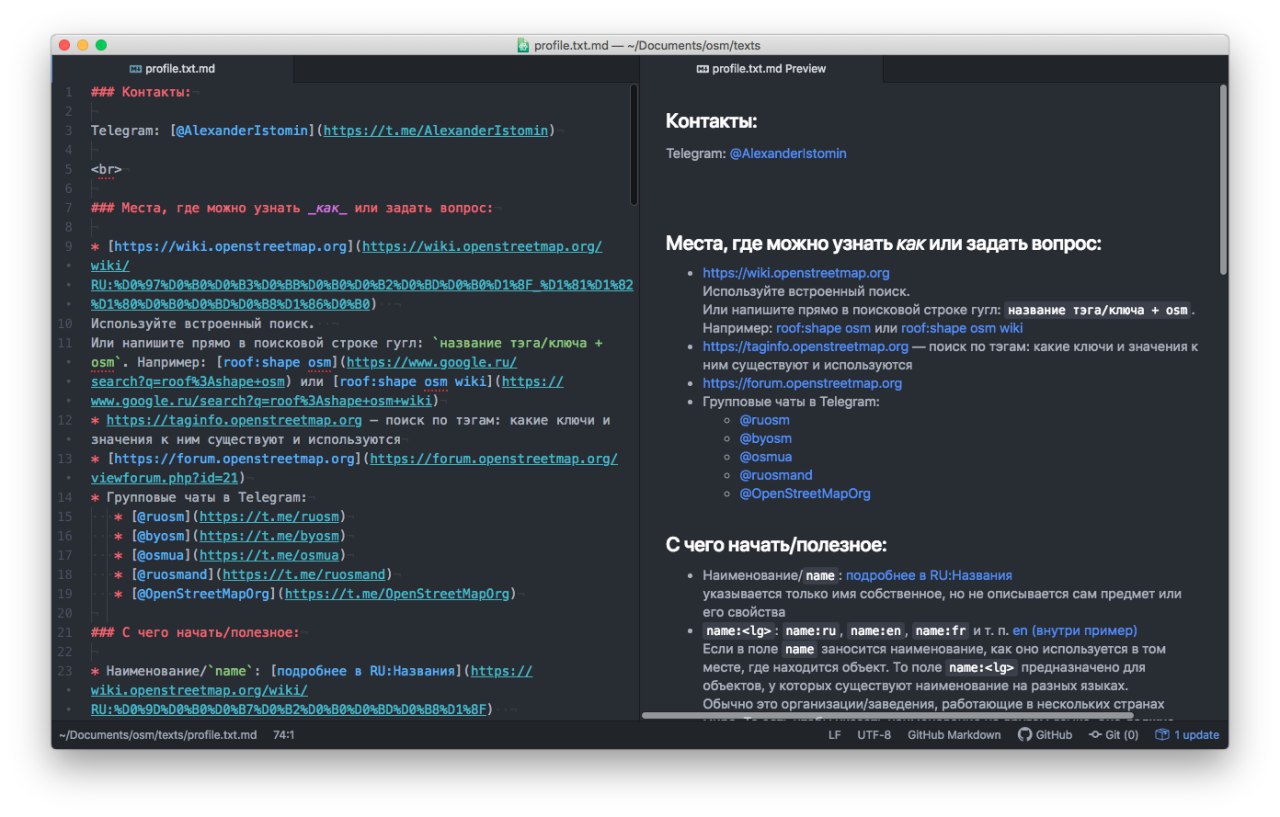
Task: Click the 'Места, где можно узнать' preview heading
Action: coord(884,243)
